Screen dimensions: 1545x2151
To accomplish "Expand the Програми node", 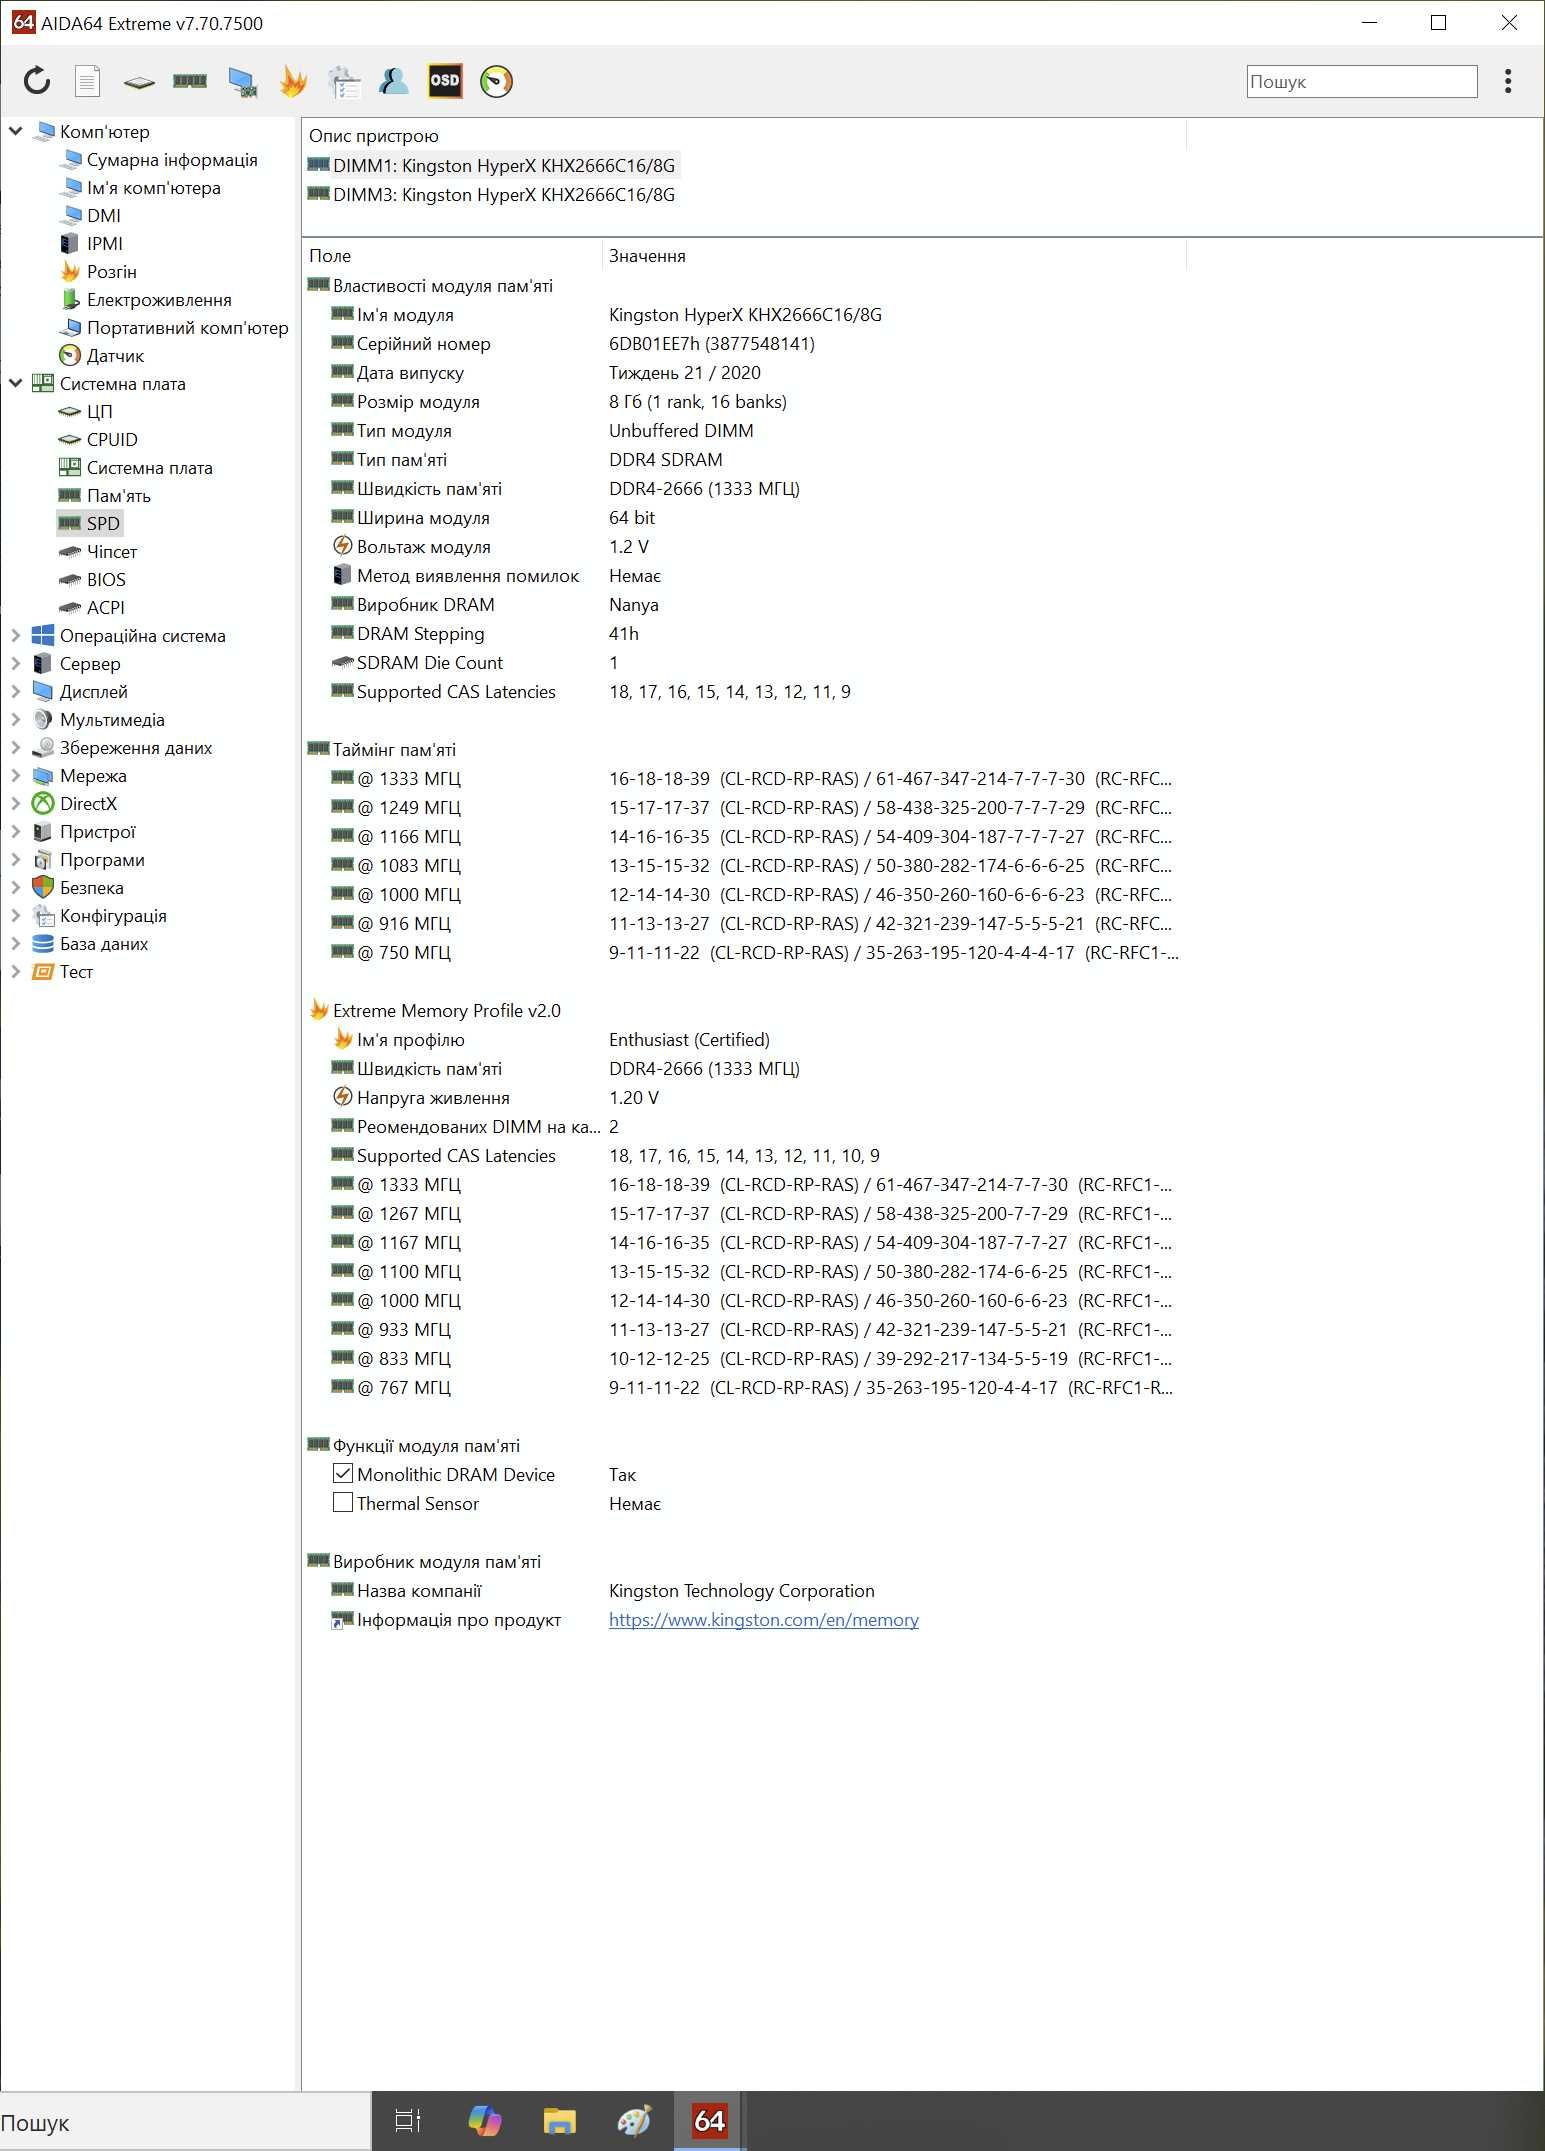I will click(16, 859).
